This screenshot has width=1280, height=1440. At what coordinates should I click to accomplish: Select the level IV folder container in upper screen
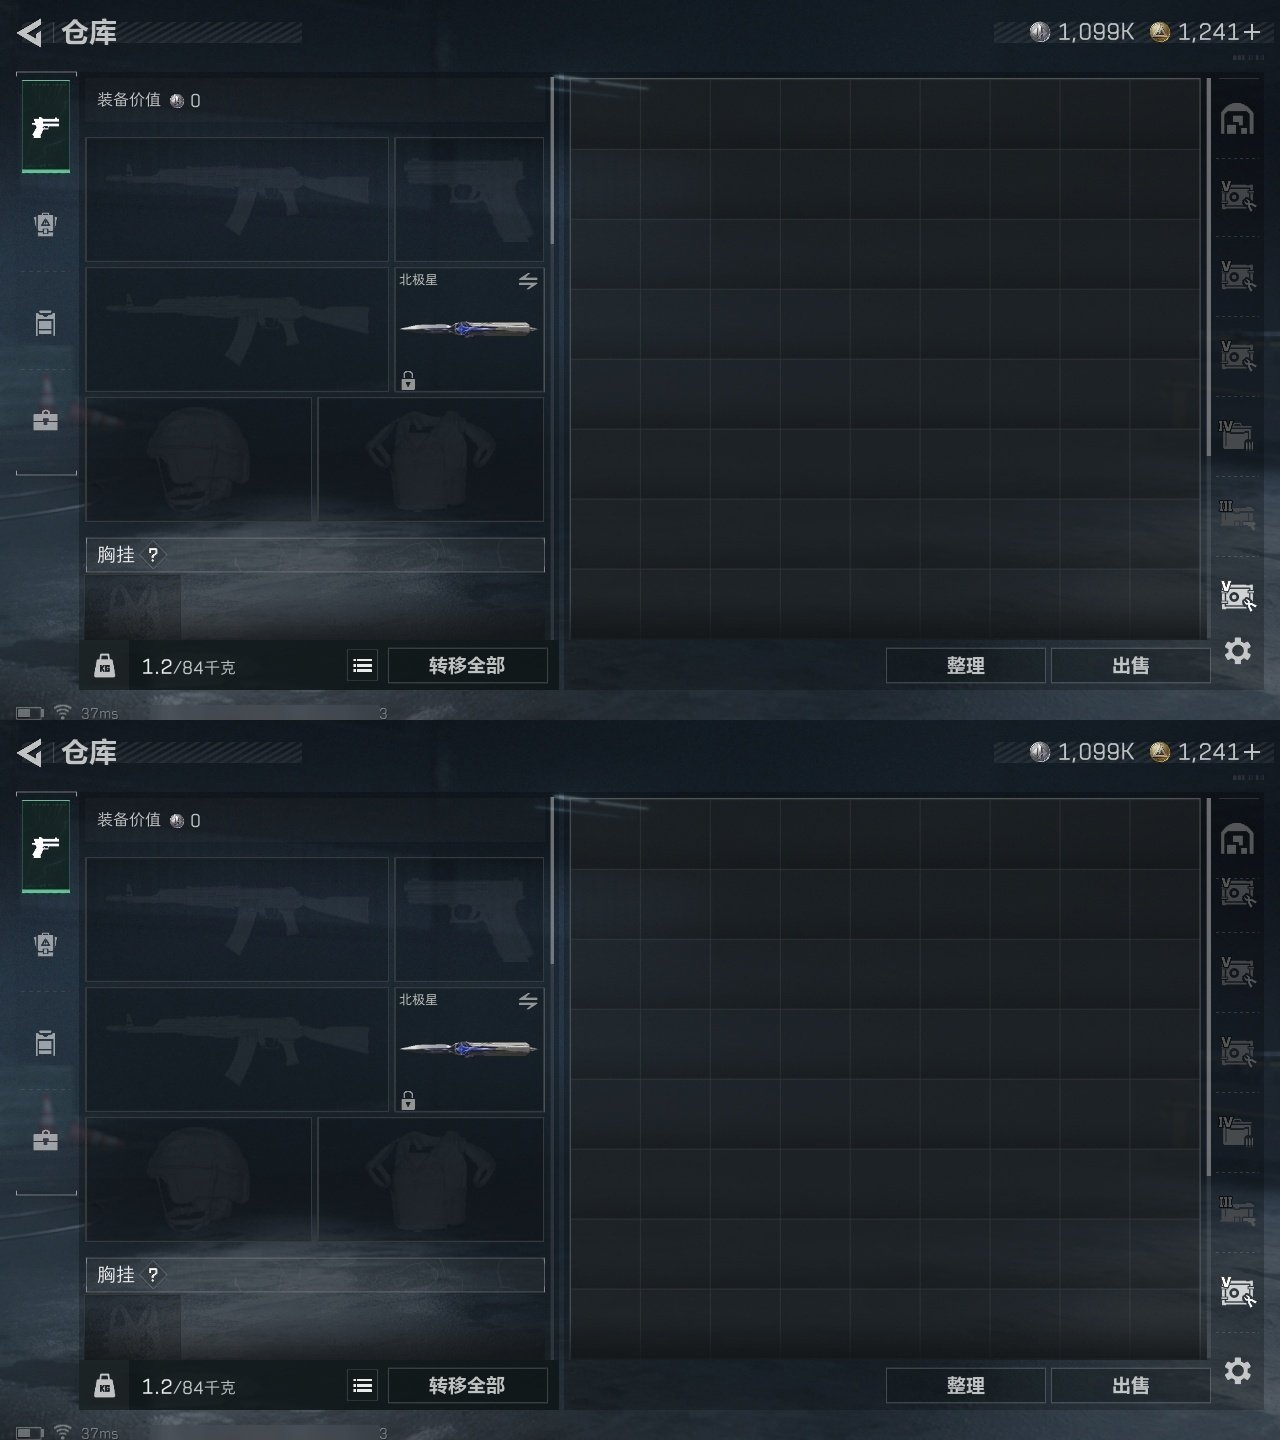1237,435
